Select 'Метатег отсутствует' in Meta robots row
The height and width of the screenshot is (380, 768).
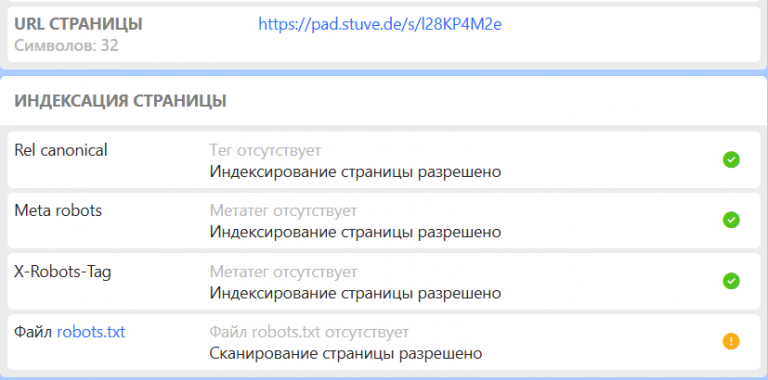coord(284,211)
